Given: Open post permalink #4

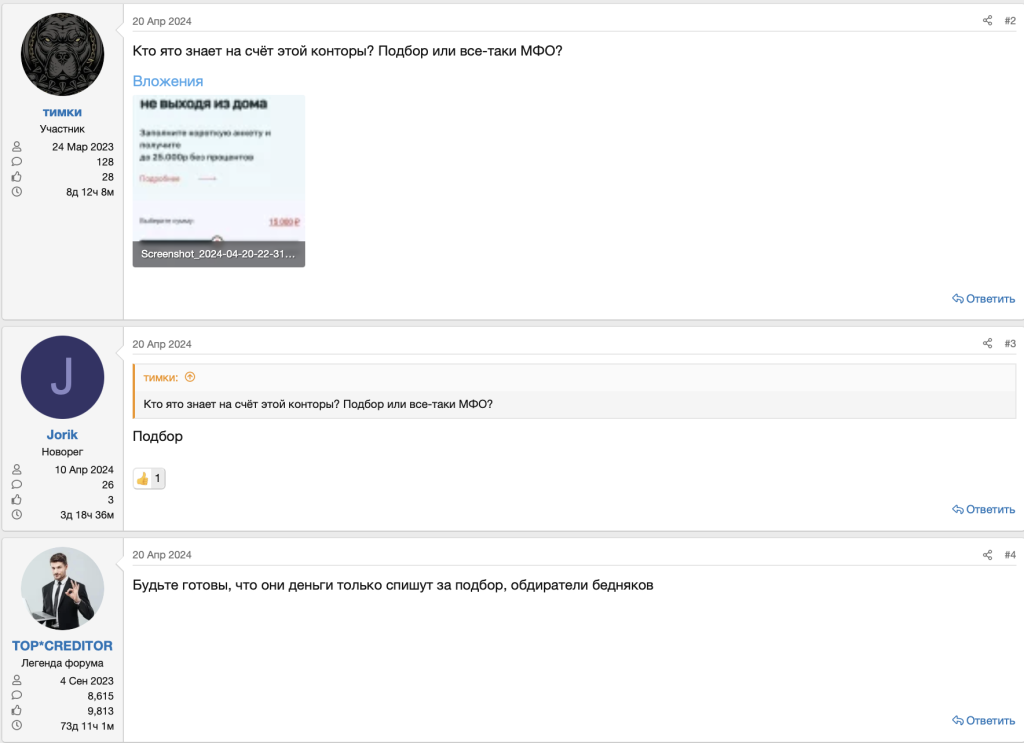Looking at the screenshot, I should pos(1010,555).
